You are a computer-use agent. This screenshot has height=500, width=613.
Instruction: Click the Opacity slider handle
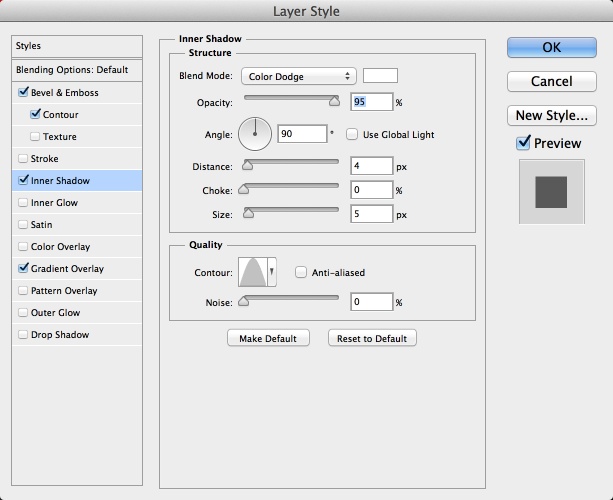[334, 101]
